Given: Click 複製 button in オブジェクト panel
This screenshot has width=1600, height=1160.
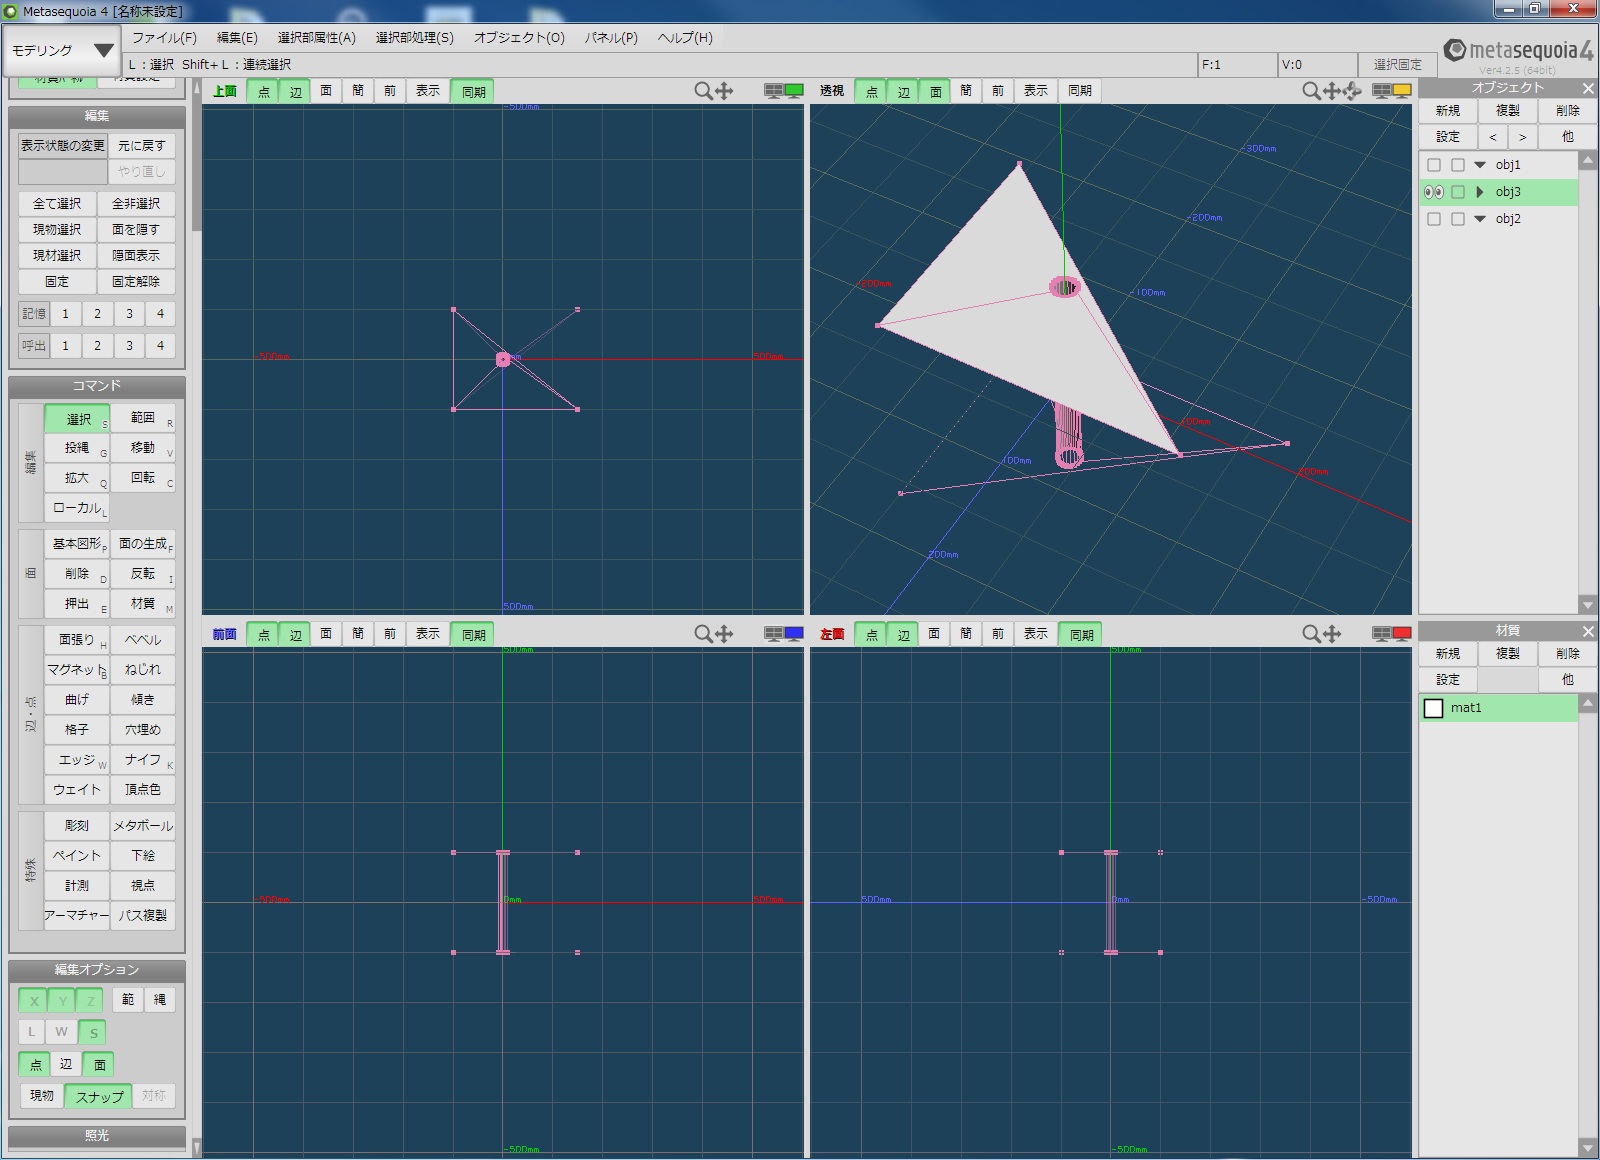Looking at the screenshot, I should click(1508, 111).
